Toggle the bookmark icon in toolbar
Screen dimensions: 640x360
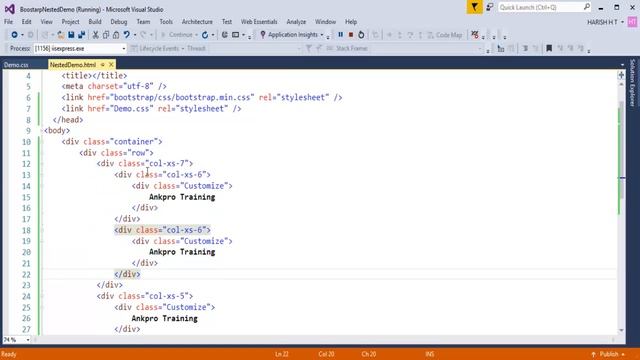pos(549,49)
